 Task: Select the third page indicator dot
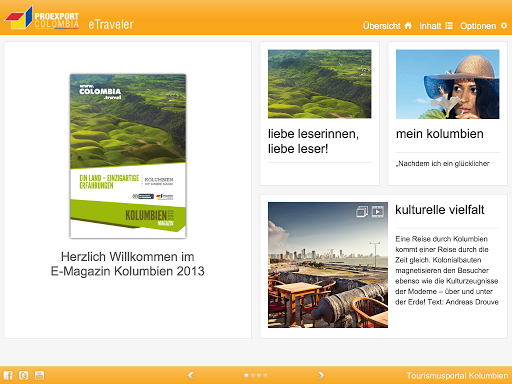point(259,375)
